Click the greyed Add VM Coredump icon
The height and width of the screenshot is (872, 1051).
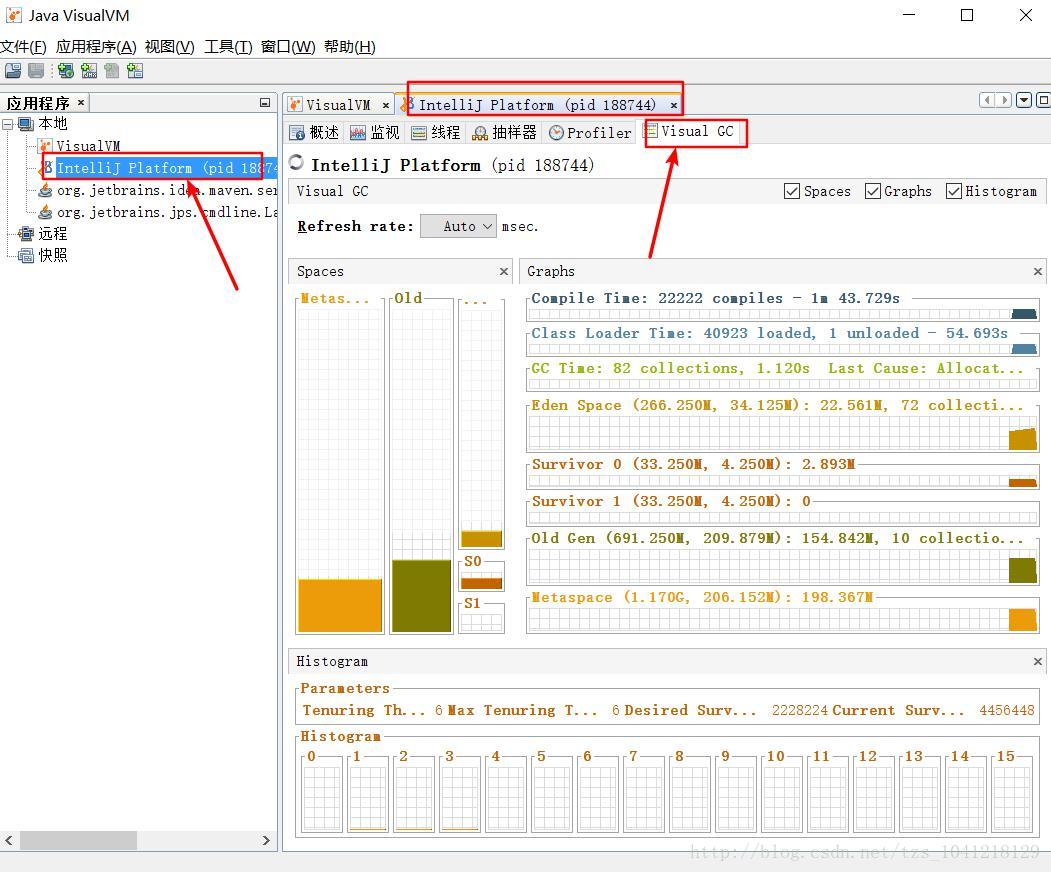pos(111,70)
